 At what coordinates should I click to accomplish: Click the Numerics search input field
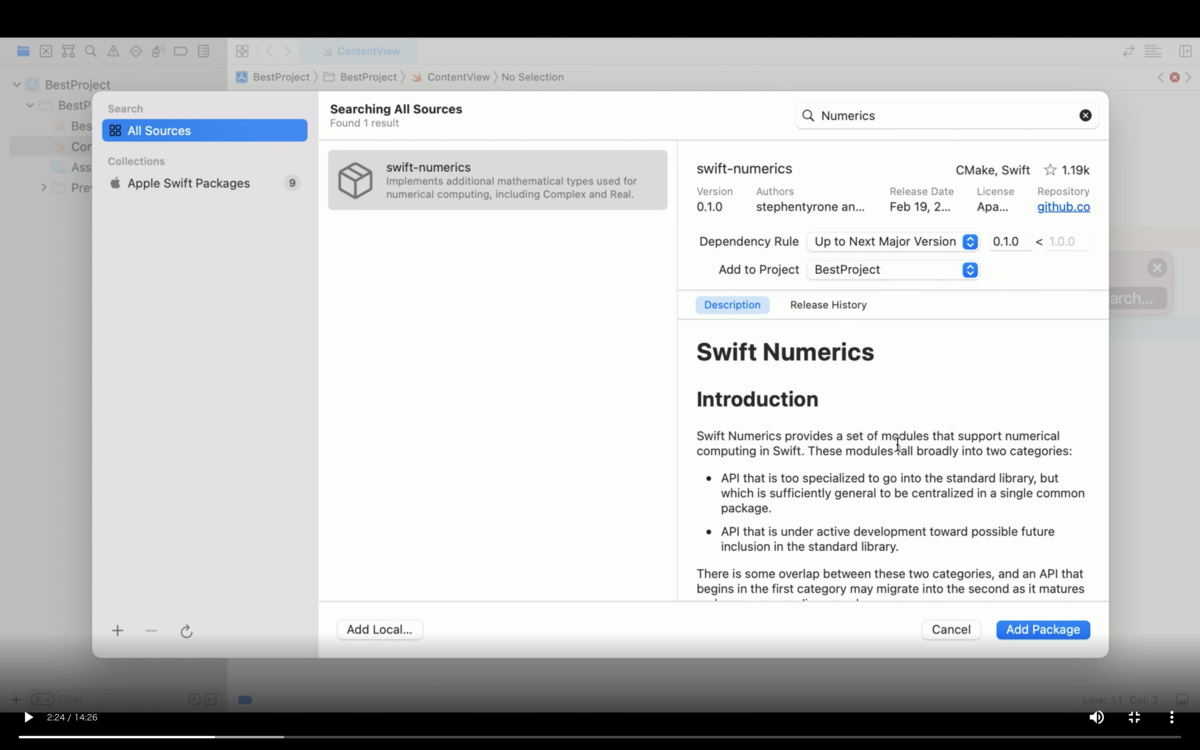(x=947, y=116)
